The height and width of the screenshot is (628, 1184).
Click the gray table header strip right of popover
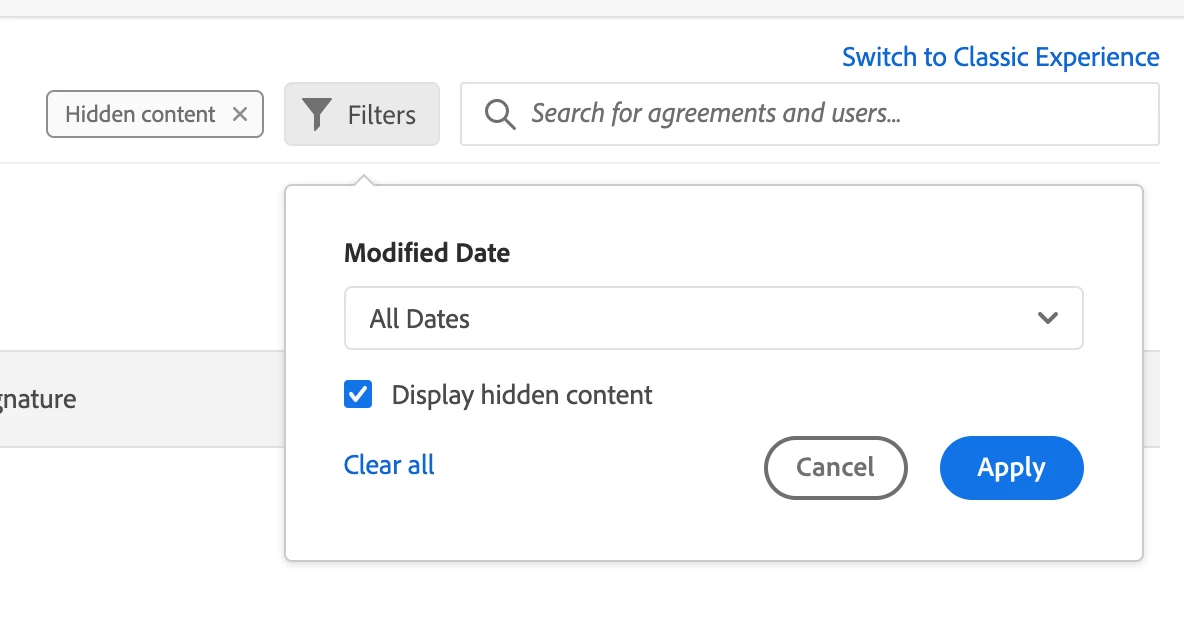1151,399
